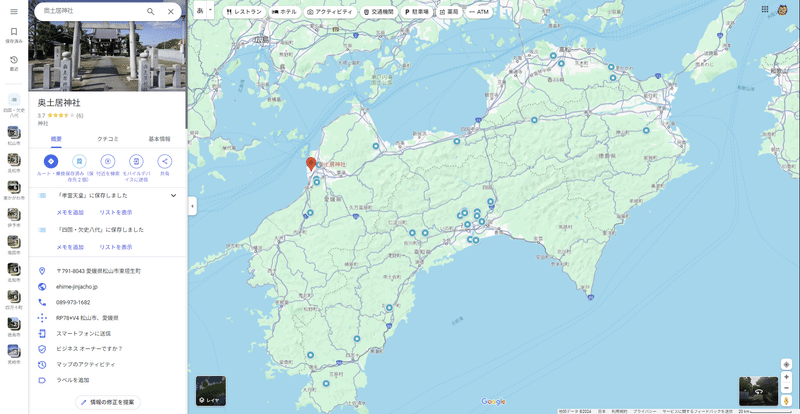Select the 高松市 recent item
Viewport: 800px width, 414px height.
click(14, 163)
